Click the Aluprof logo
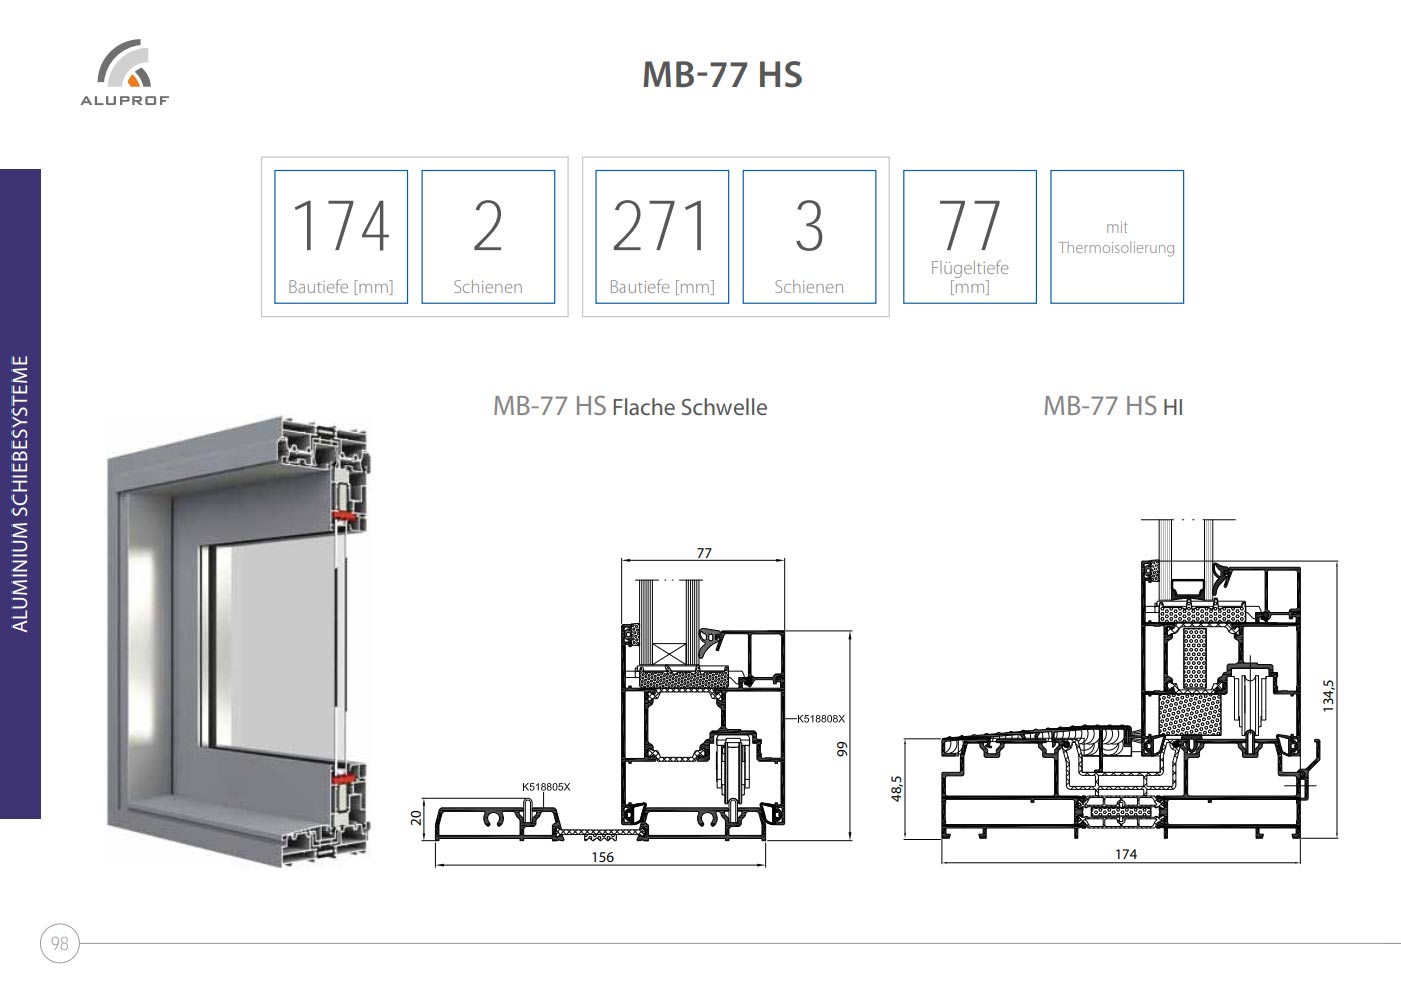Image resolution: width=1401 pixels, height=985 pixels. [x=125, y=72]
